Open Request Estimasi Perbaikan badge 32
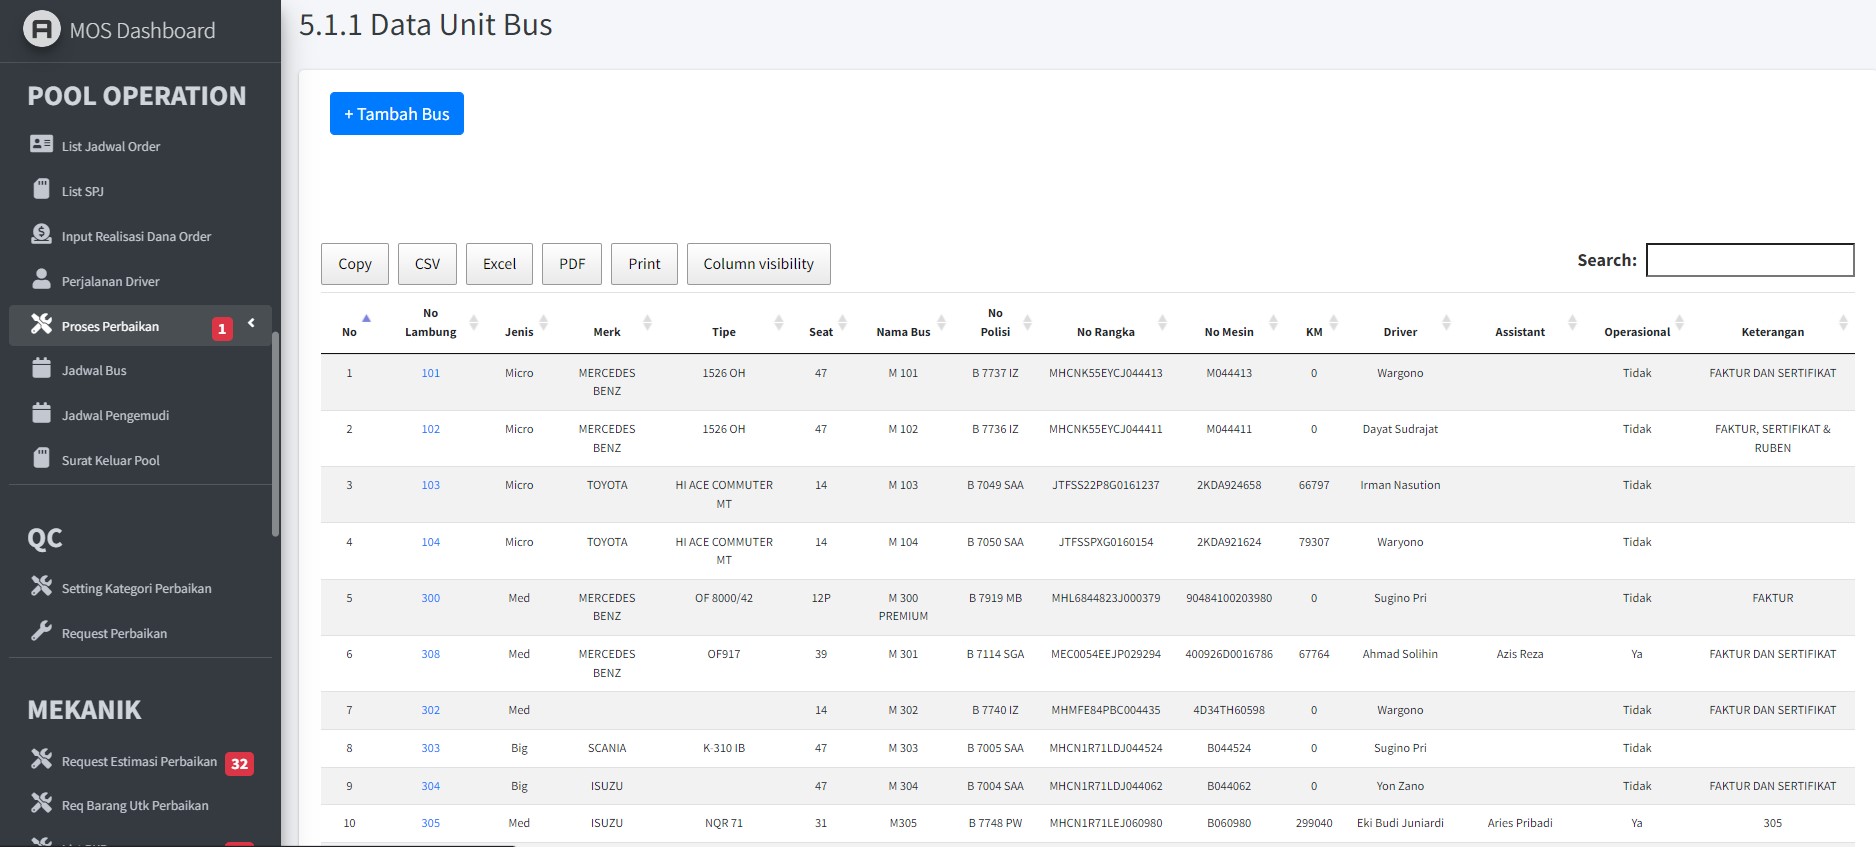This screenshot has width=1876, height=847. pos(239,764)
